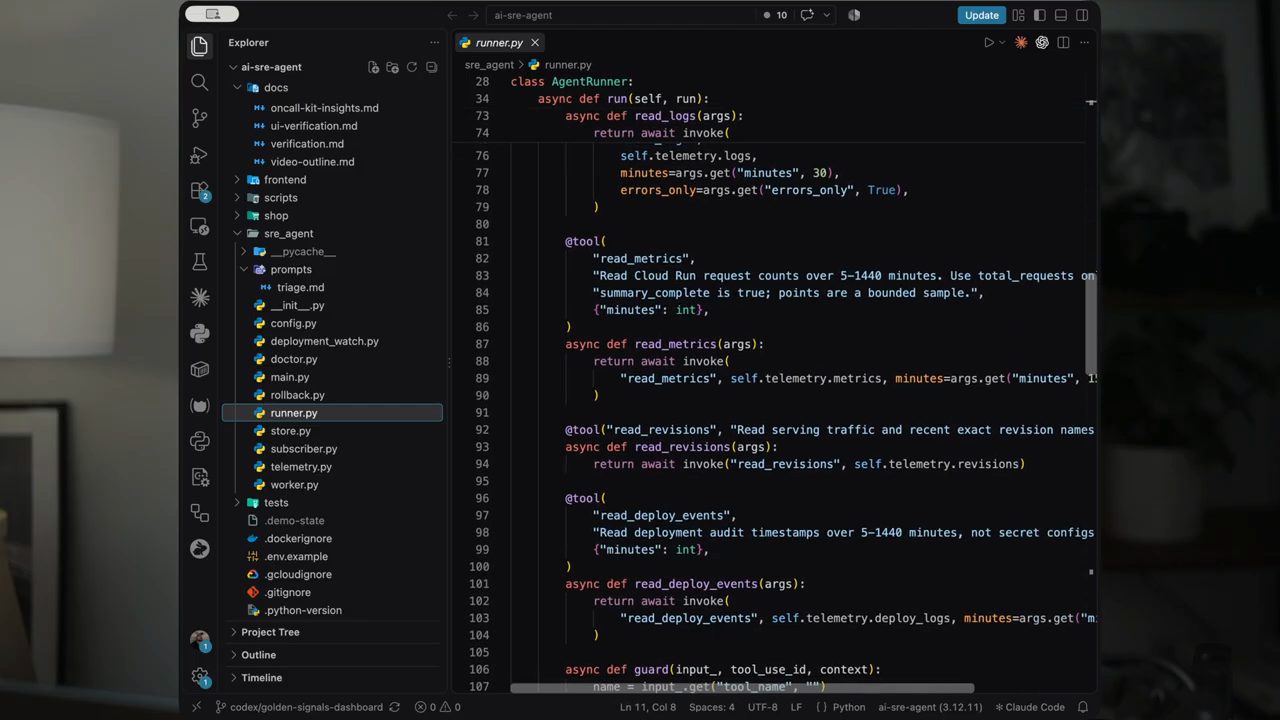The height and width of the screenshot is (720, 1280).
Task: Collapse all folders in explorer
Action: click(x=431, y=67)
